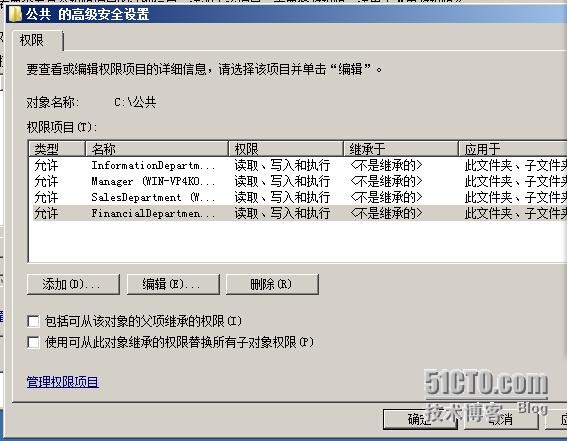Image resolution: width=567 pixels, height=441 pixels.
Task: Click the 取消 button
Action: [x=501, y=420]
